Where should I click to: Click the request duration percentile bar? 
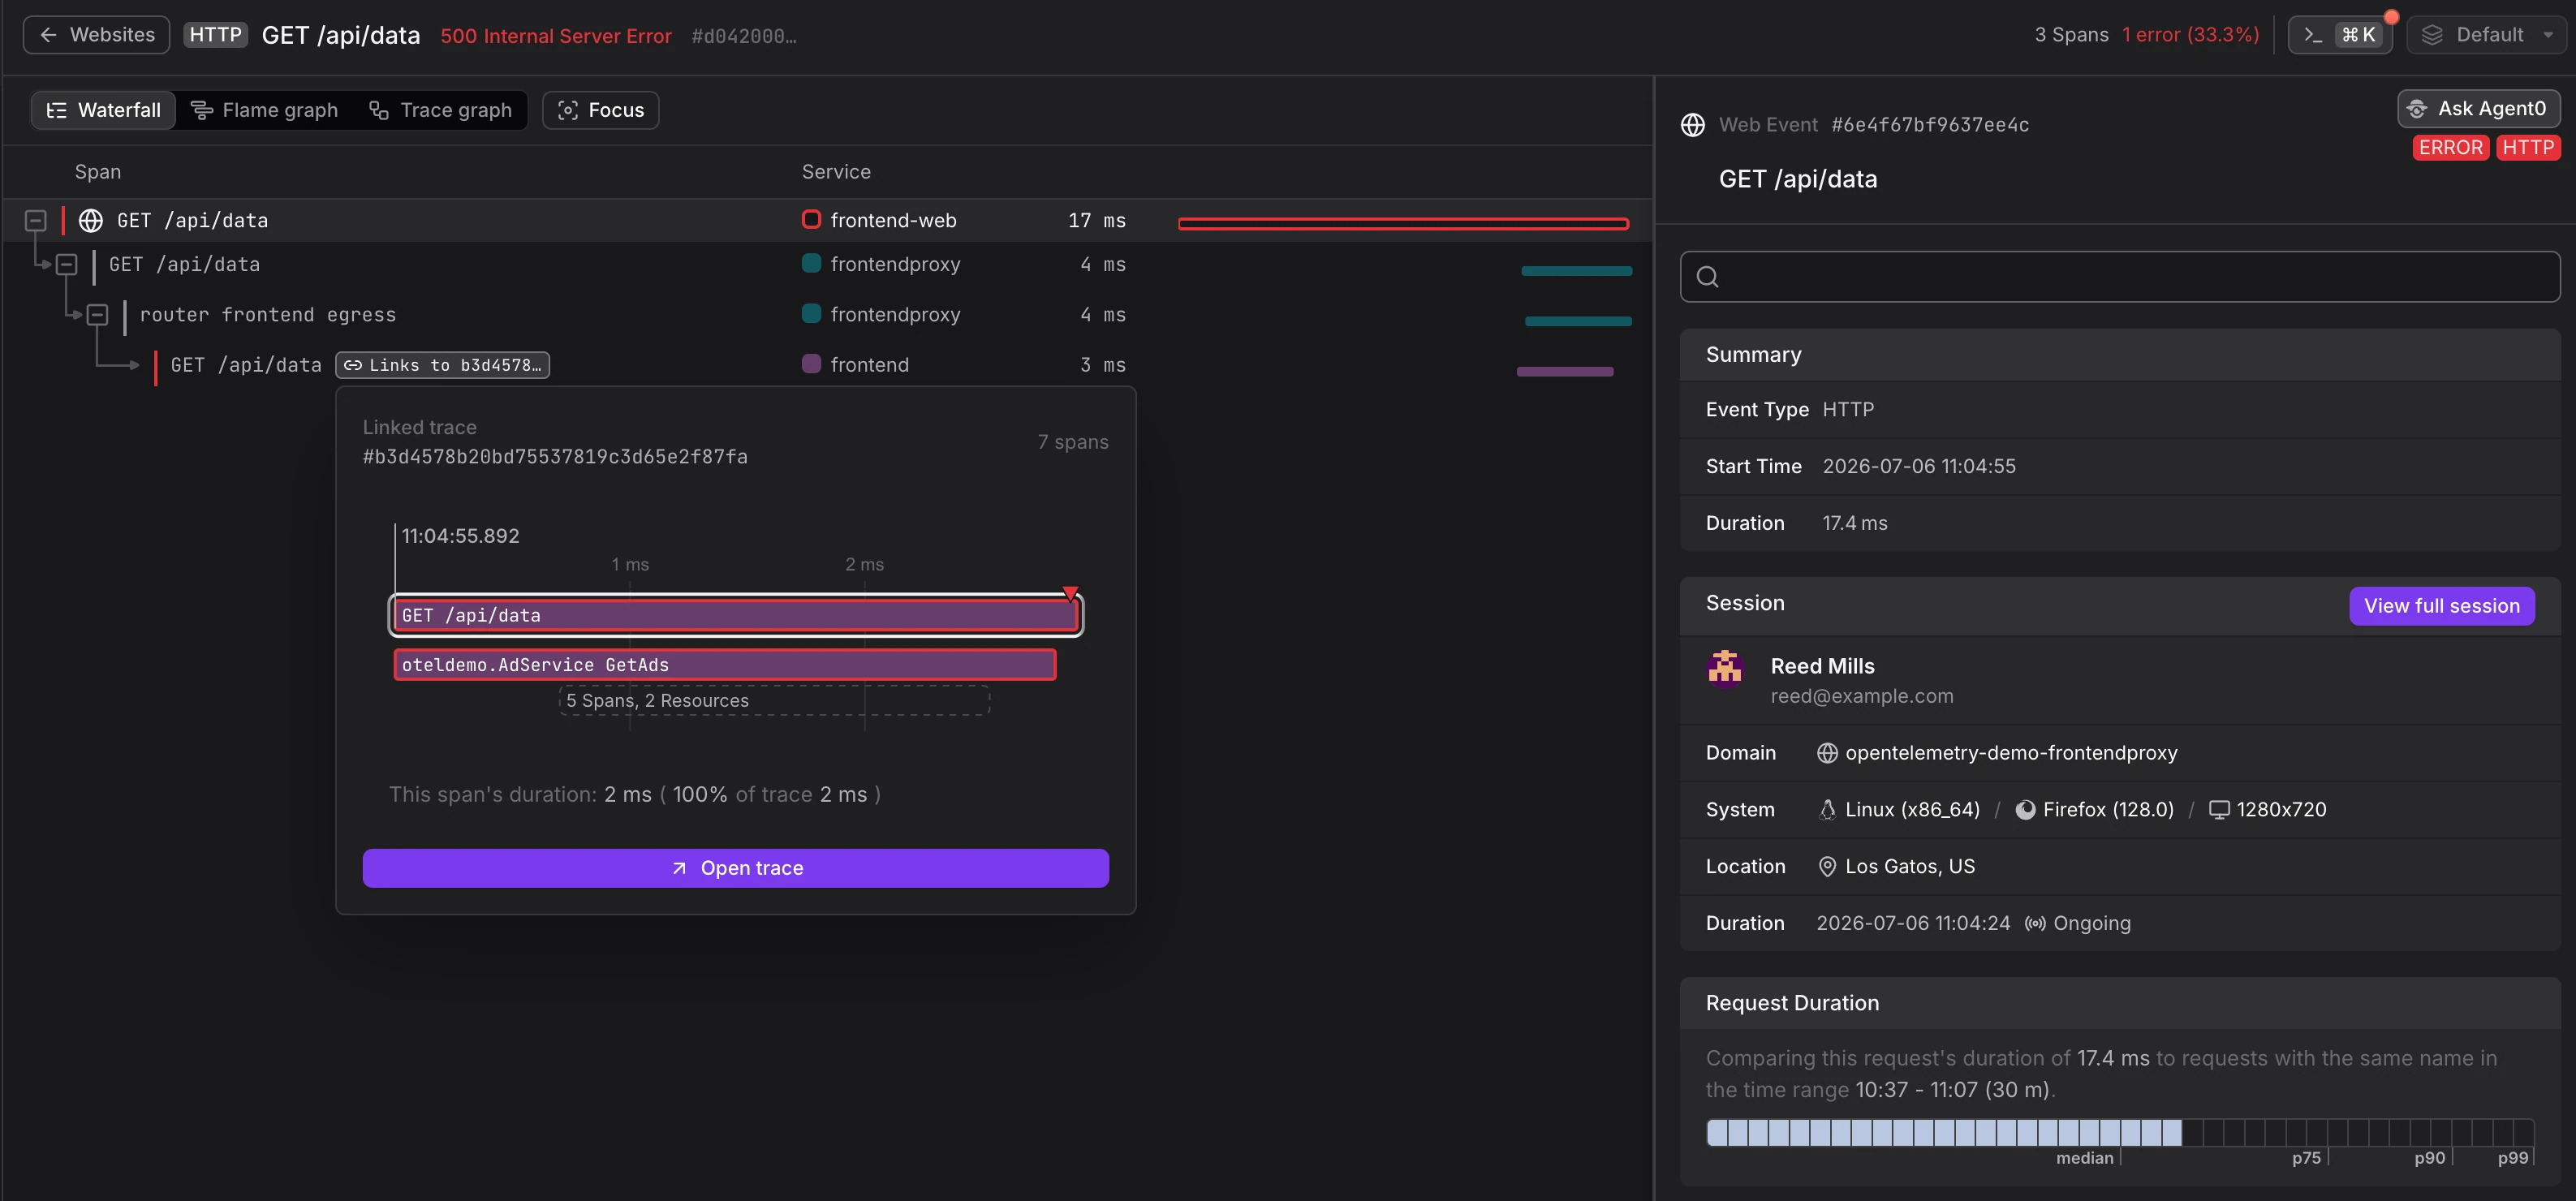click(x=2120, y=1133)
